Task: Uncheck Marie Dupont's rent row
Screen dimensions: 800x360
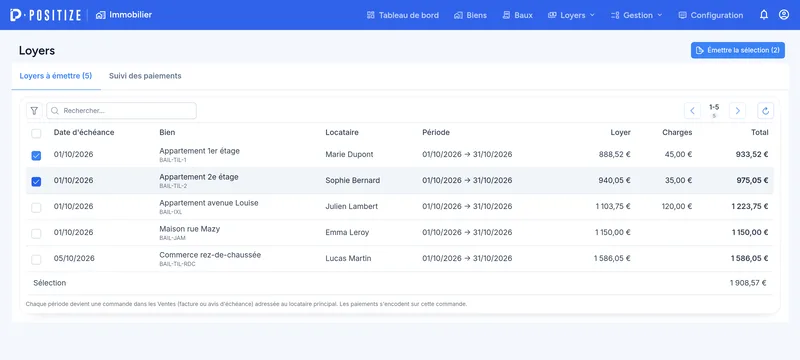Action: [36, 156]
